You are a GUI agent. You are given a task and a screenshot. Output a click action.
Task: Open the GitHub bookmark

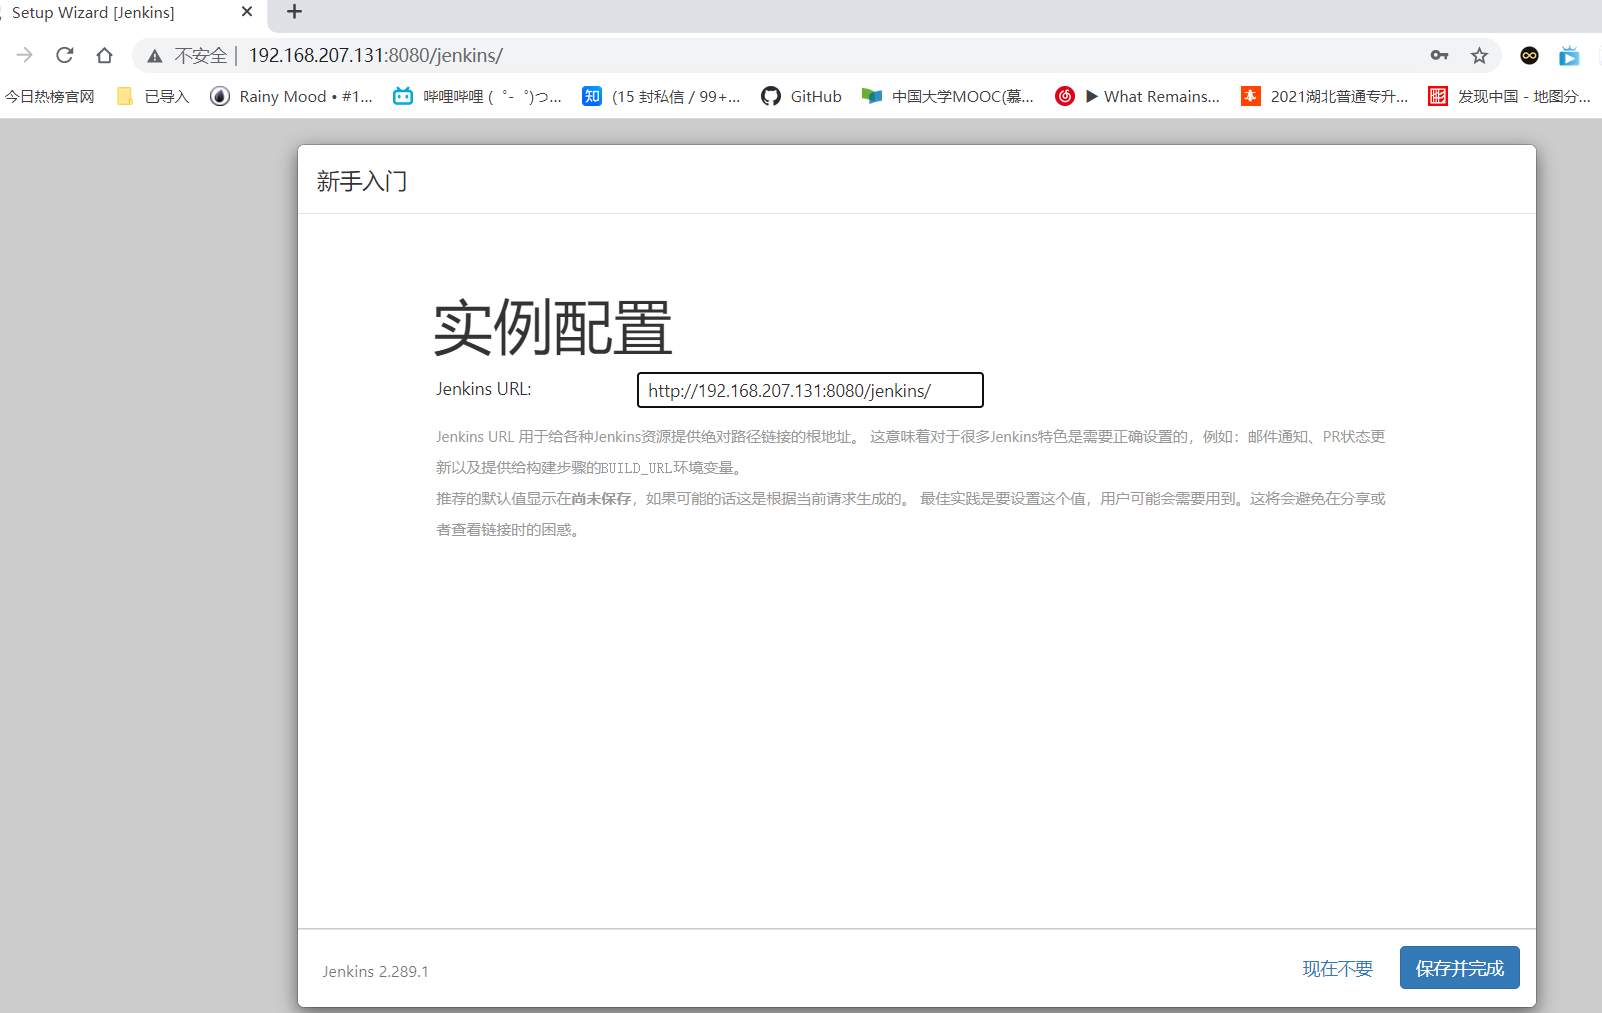point(801,96)
